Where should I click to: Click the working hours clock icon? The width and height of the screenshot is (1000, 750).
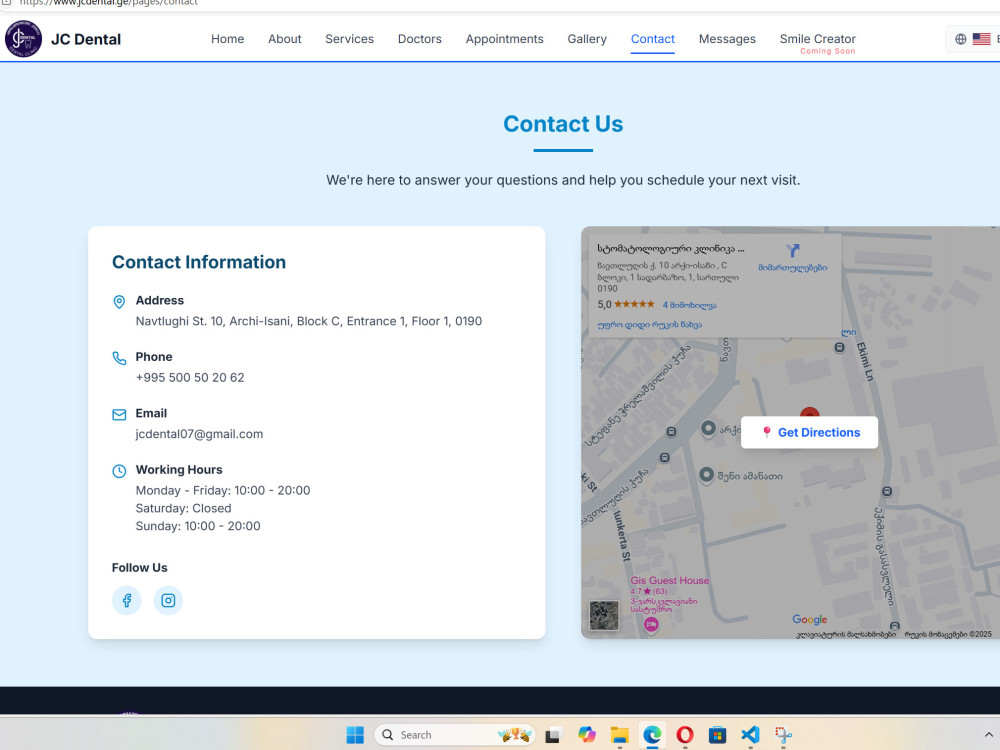(x=119, y=471)
